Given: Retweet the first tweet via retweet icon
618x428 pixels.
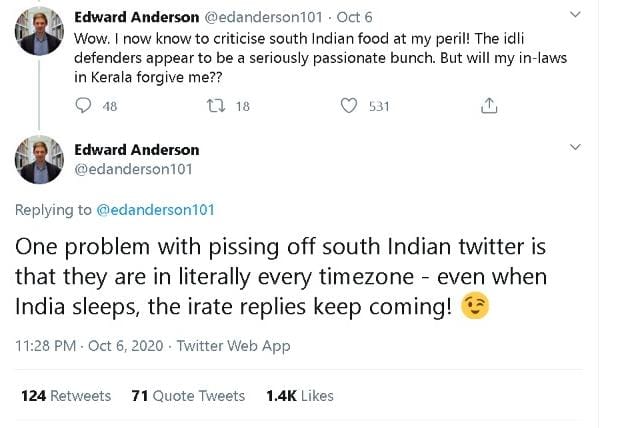Looking at the screenshot, I should 215,106.
